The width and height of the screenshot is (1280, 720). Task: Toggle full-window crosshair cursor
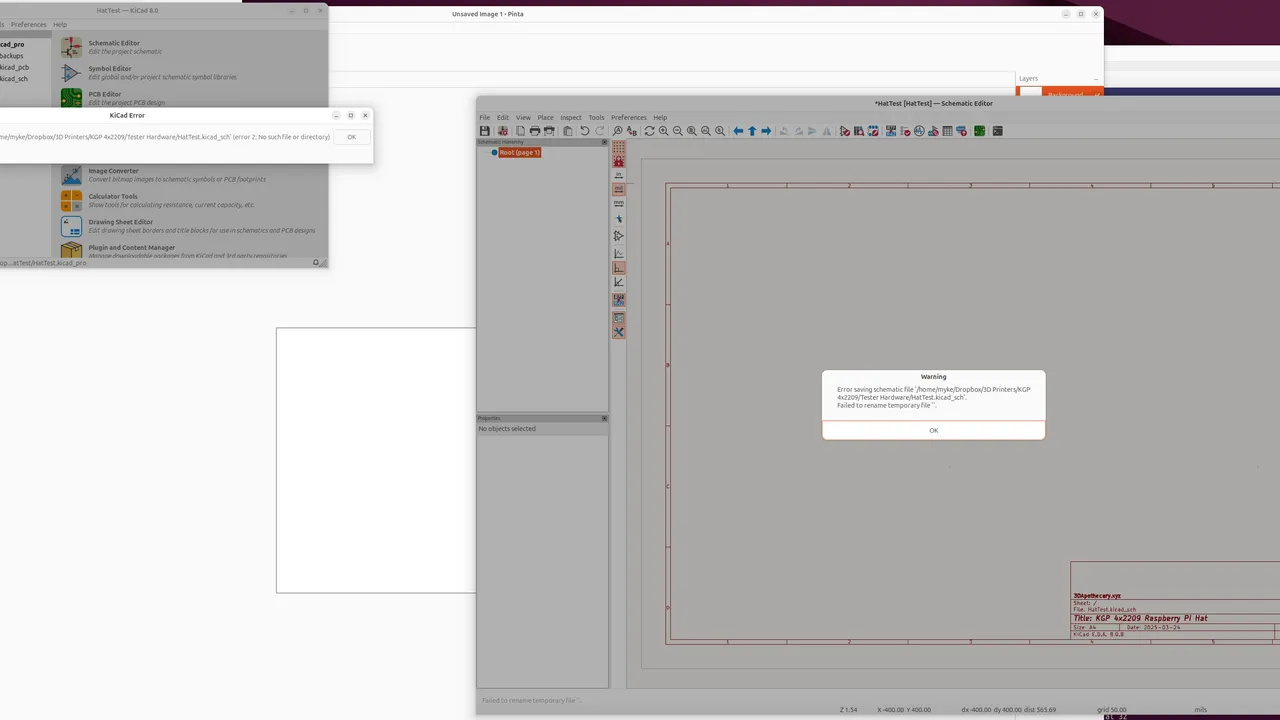(619, 219)
